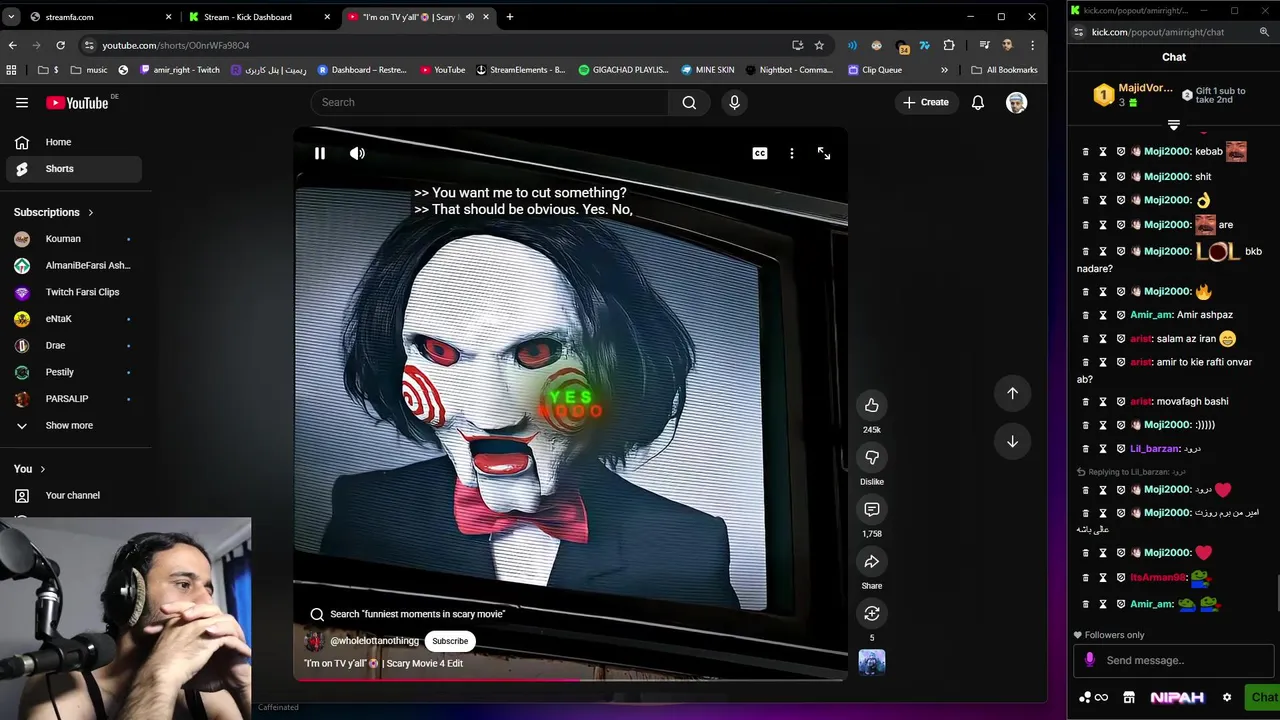
Task: Open the Kouman subscription
Action: [x=72, y=239]
